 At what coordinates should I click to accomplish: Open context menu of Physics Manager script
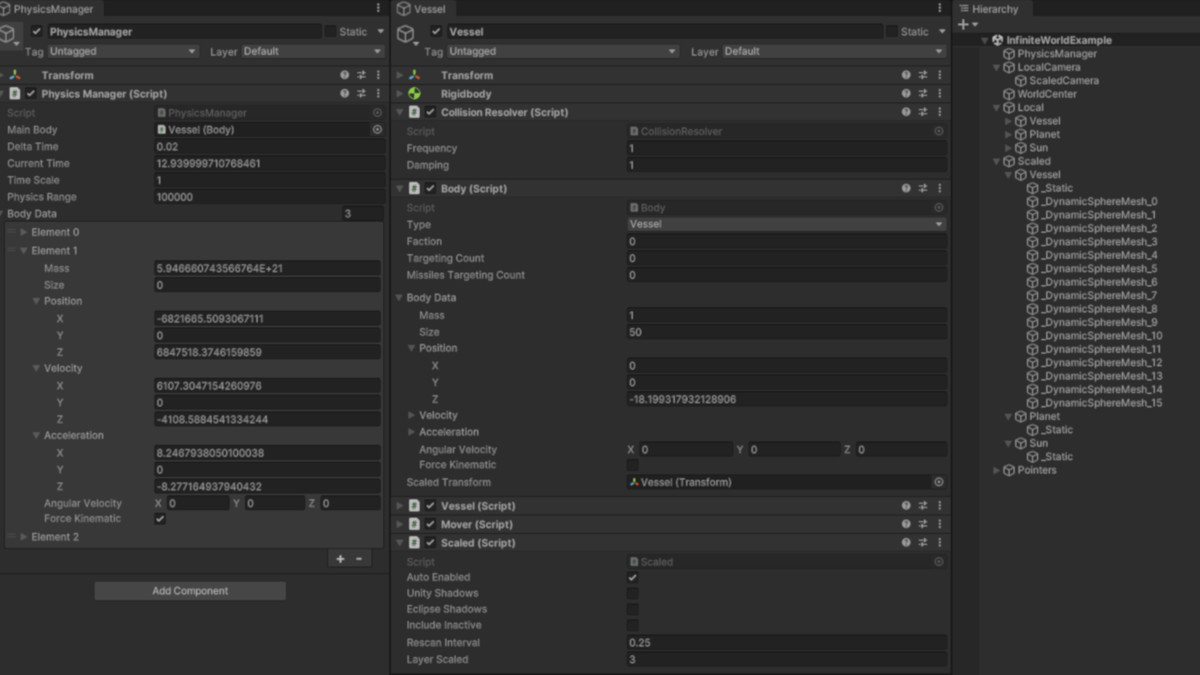378,93
